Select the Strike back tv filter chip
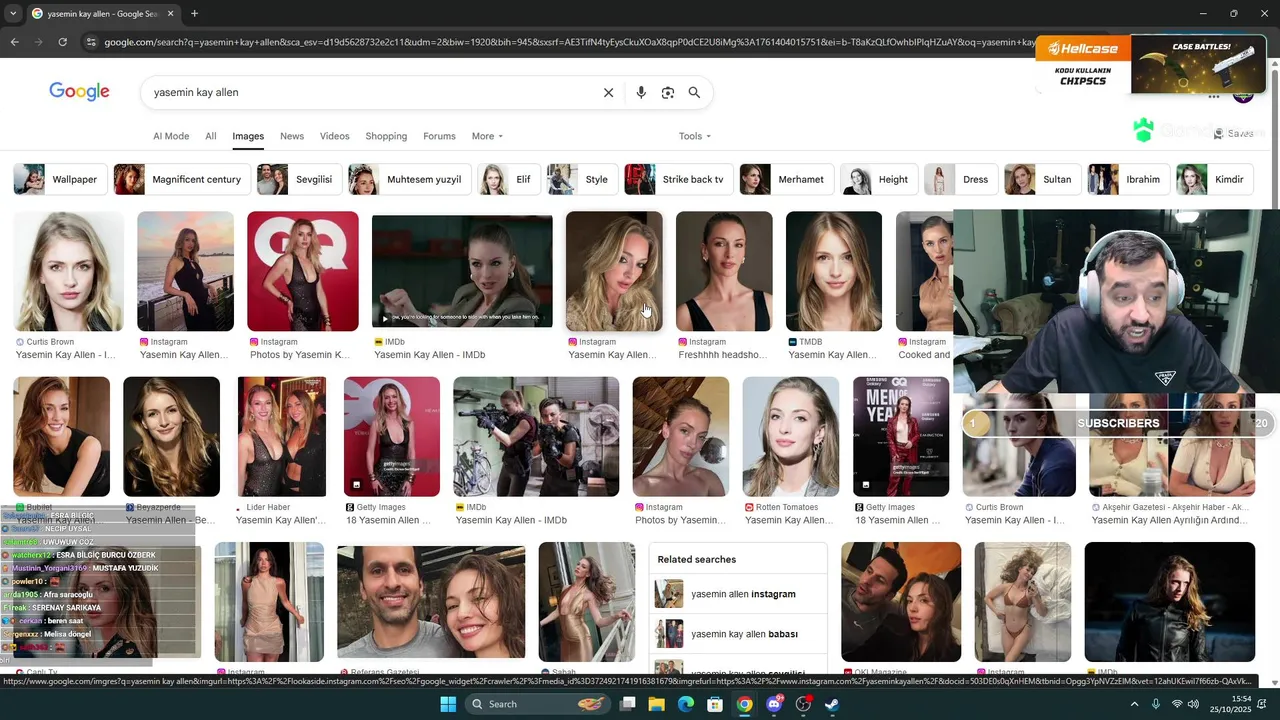The width and height of the screenshot is (1280, 720). click(678, 180)
